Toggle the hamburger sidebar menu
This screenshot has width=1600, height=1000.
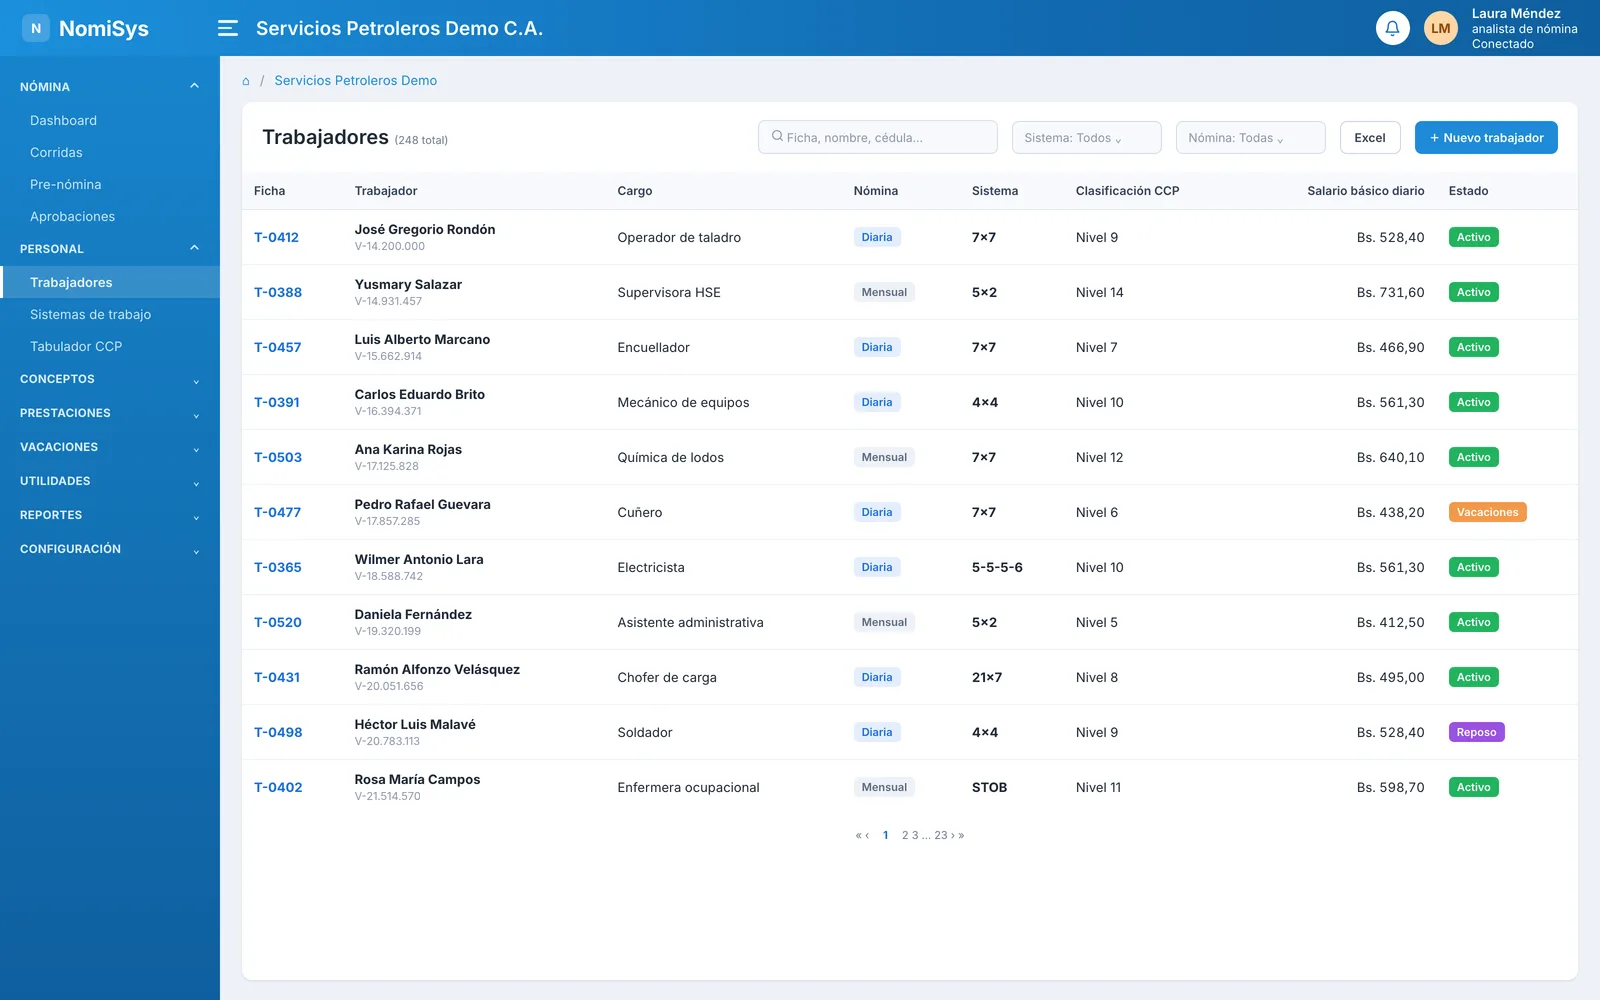[228, 28]
